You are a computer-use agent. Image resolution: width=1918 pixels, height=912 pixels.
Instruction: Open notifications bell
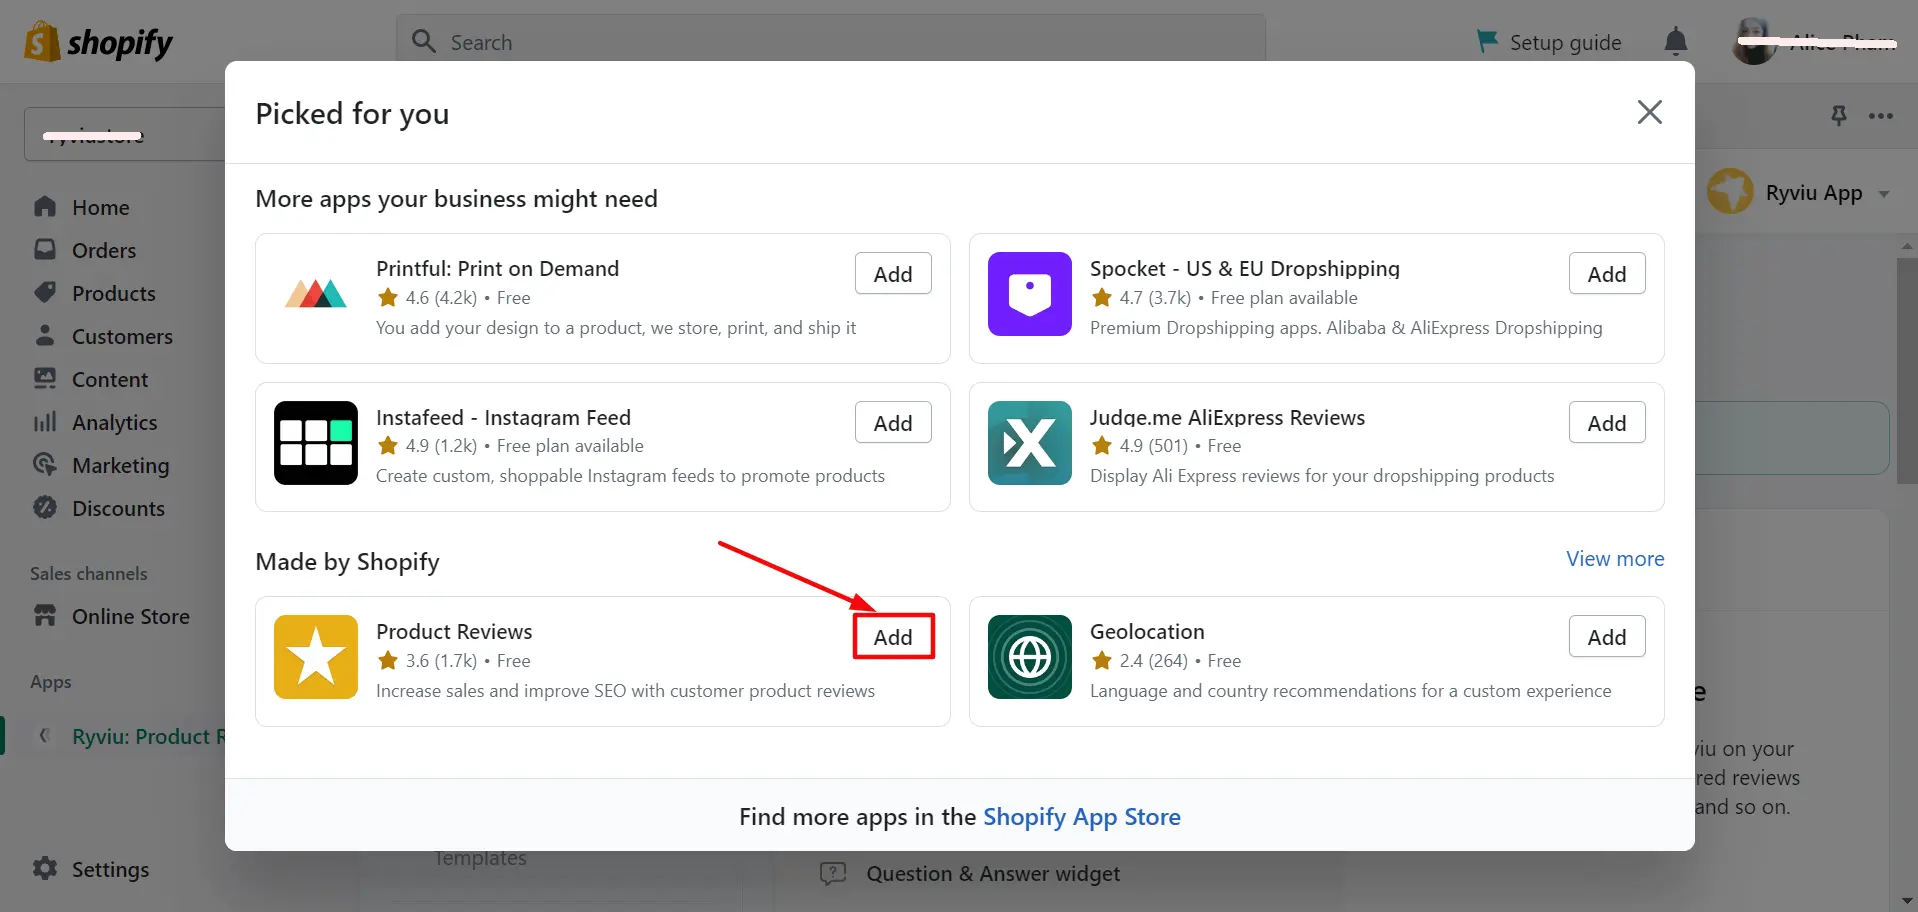pos(1676,42)
